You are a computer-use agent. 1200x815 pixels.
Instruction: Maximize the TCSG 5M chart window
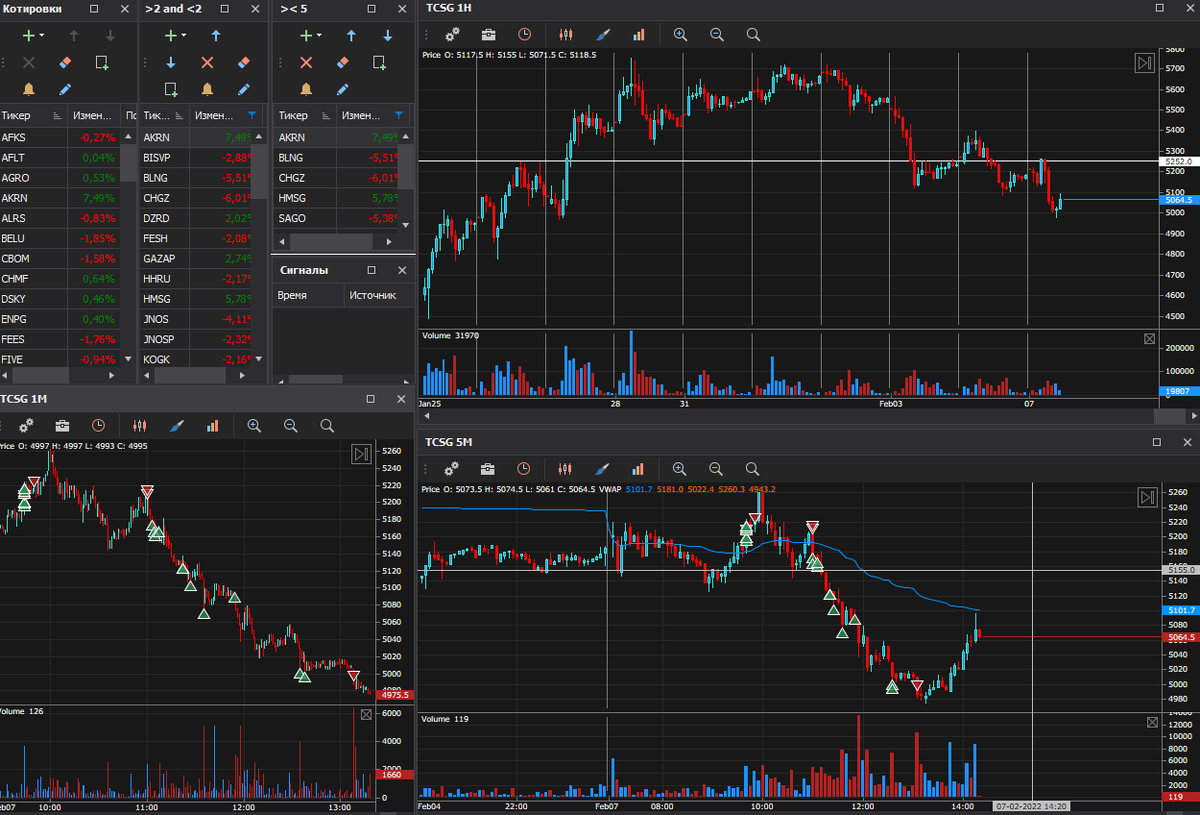pyautogui.click(x=1157, y=441)
